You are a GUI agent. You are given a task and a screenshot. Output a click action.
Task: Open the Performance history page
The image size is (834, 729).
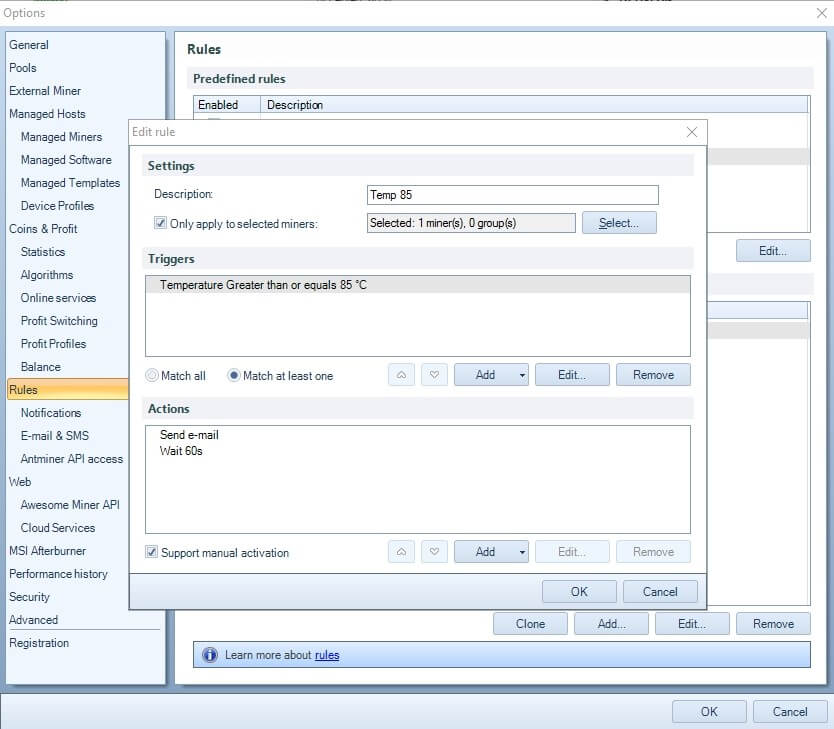[x=59, y=574]
